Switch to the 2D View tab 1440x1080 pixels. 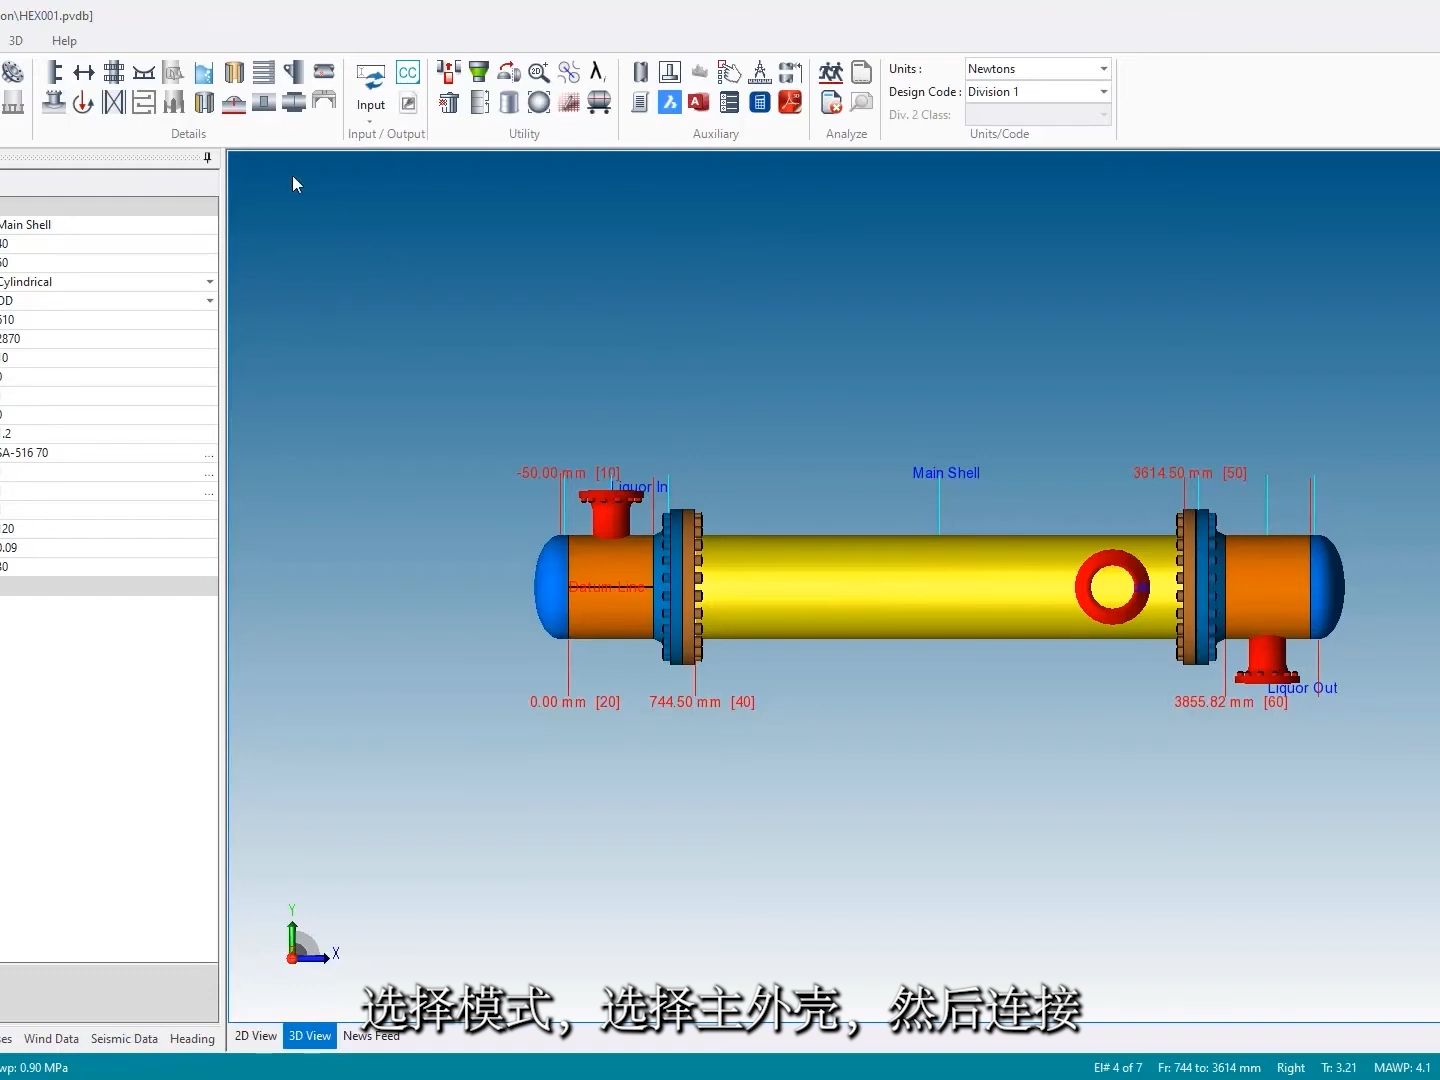click(x=255, y=1036)
